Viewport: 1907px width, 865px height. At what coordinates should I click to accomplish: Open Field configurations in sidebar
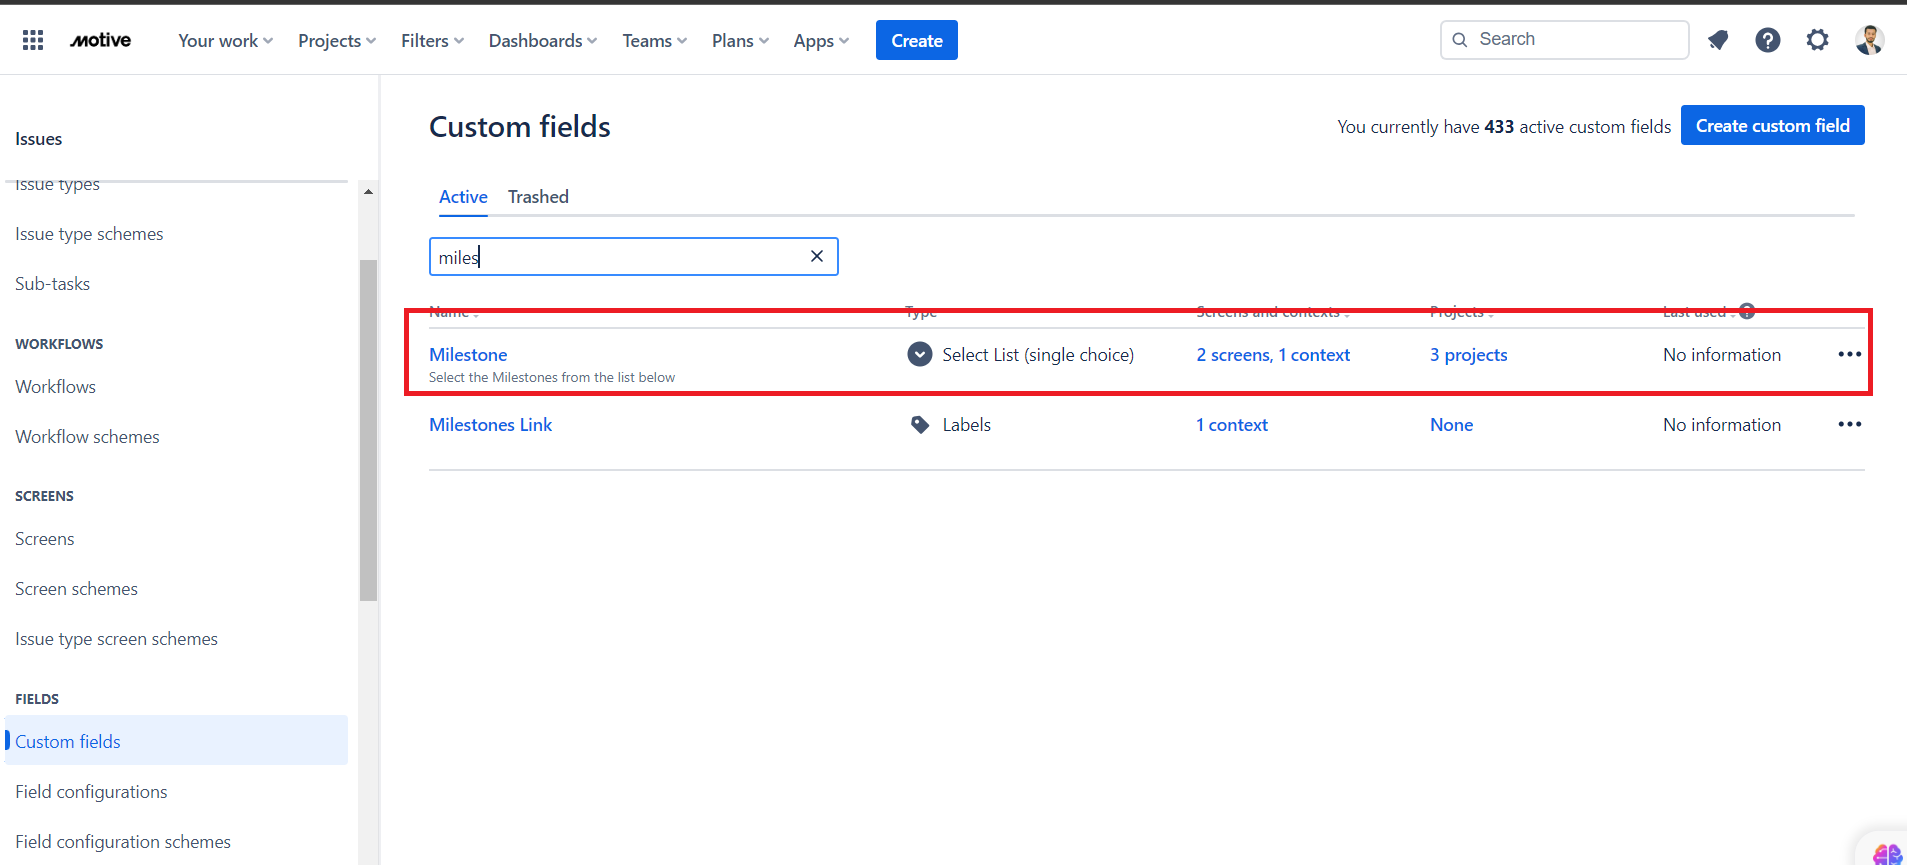(x=91, y=792)
